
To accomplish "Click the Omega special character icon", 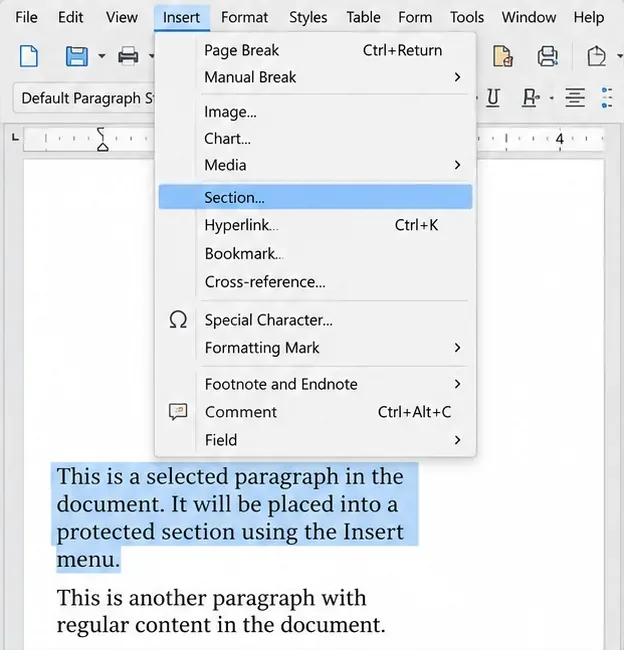I will (x=178, y=320).
